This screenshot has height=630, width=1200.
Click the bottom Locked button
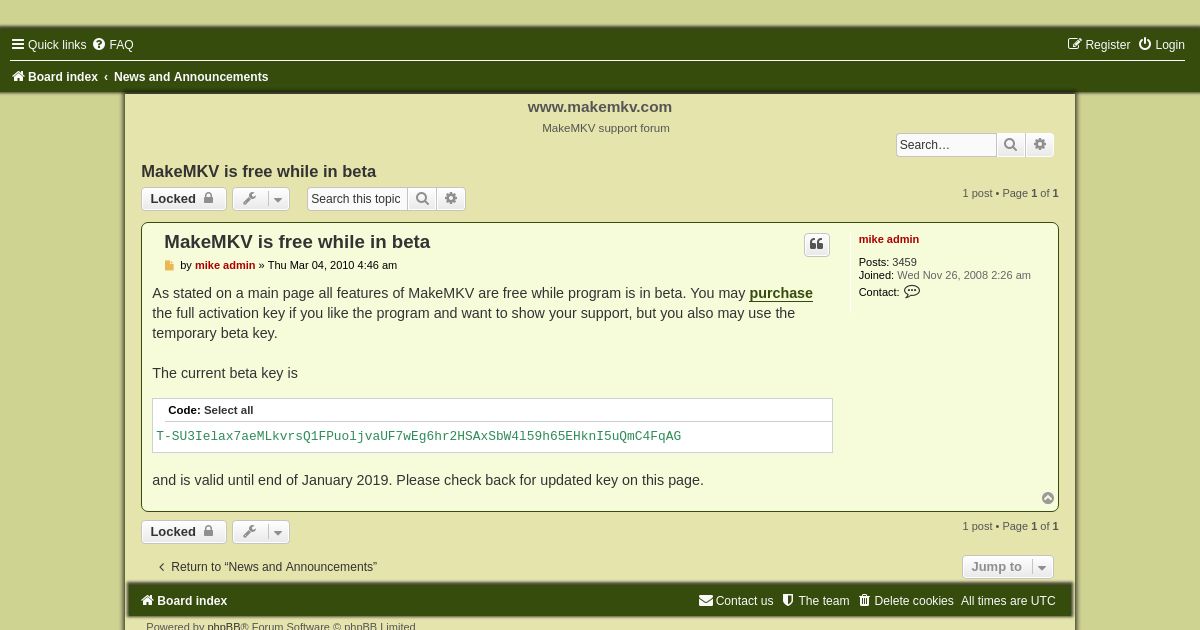pyautogui.click(x=183, y=532)
